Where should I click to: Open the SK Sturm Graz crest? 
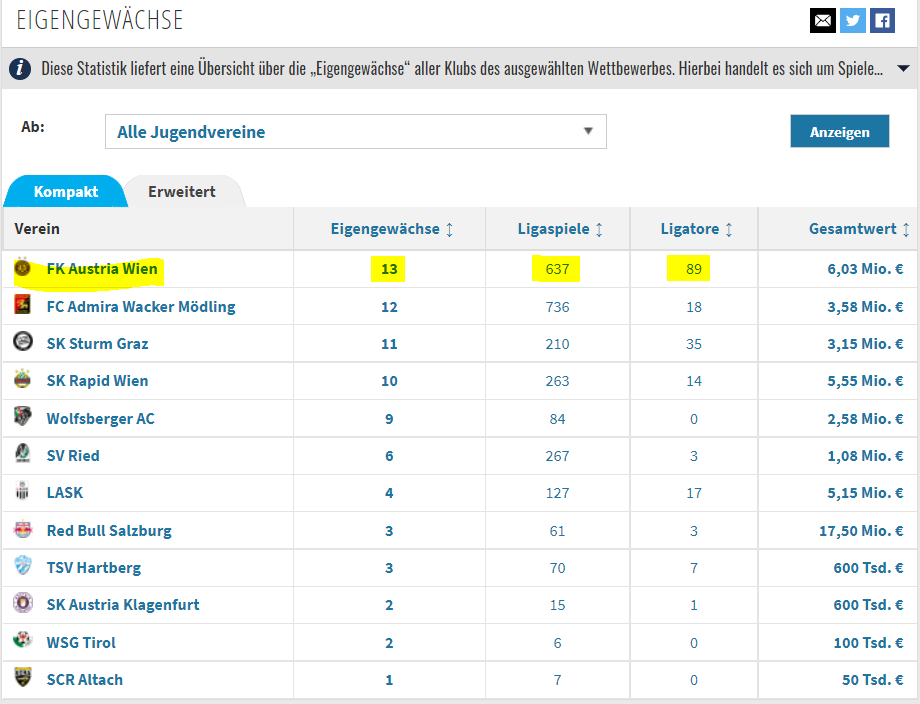tap(22, 341)
